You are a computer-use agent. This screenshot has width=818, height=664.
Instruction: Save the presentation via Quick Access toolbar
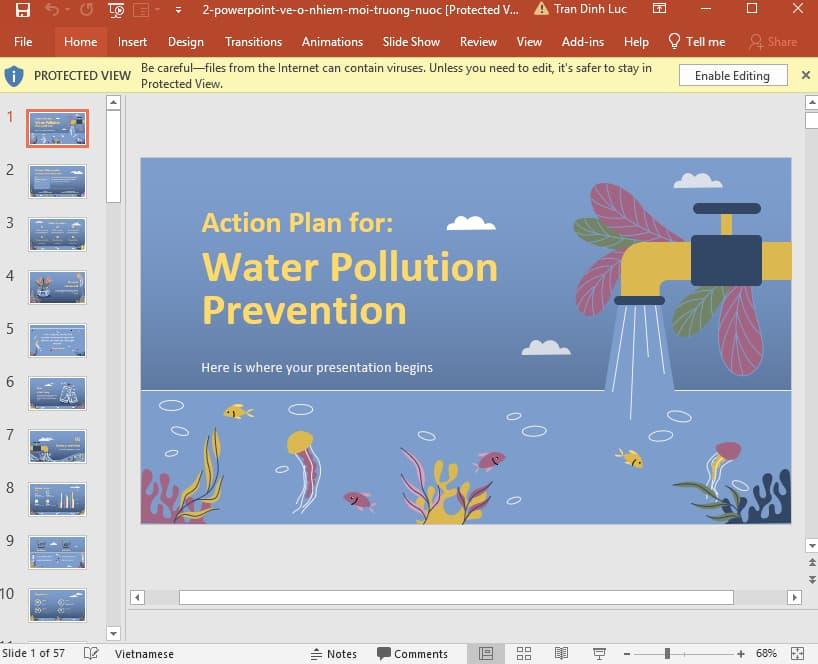24,10
